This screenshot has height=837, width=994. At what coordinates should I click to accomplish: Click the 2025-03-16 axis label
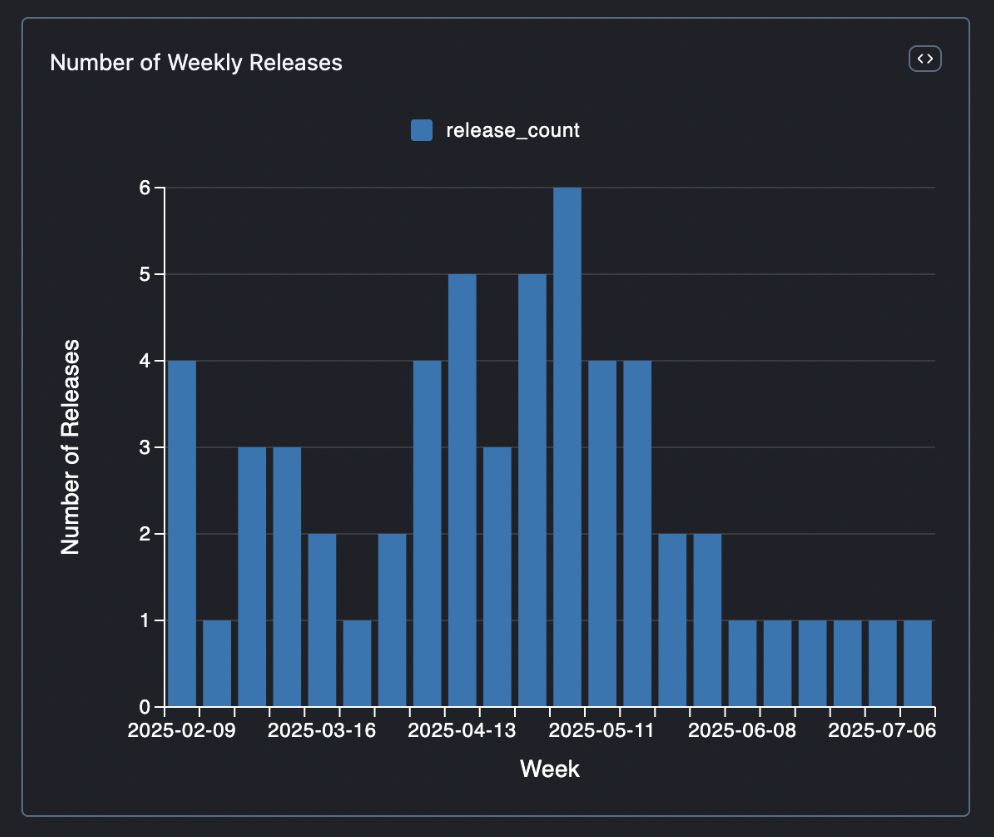[x=324, y=730]
